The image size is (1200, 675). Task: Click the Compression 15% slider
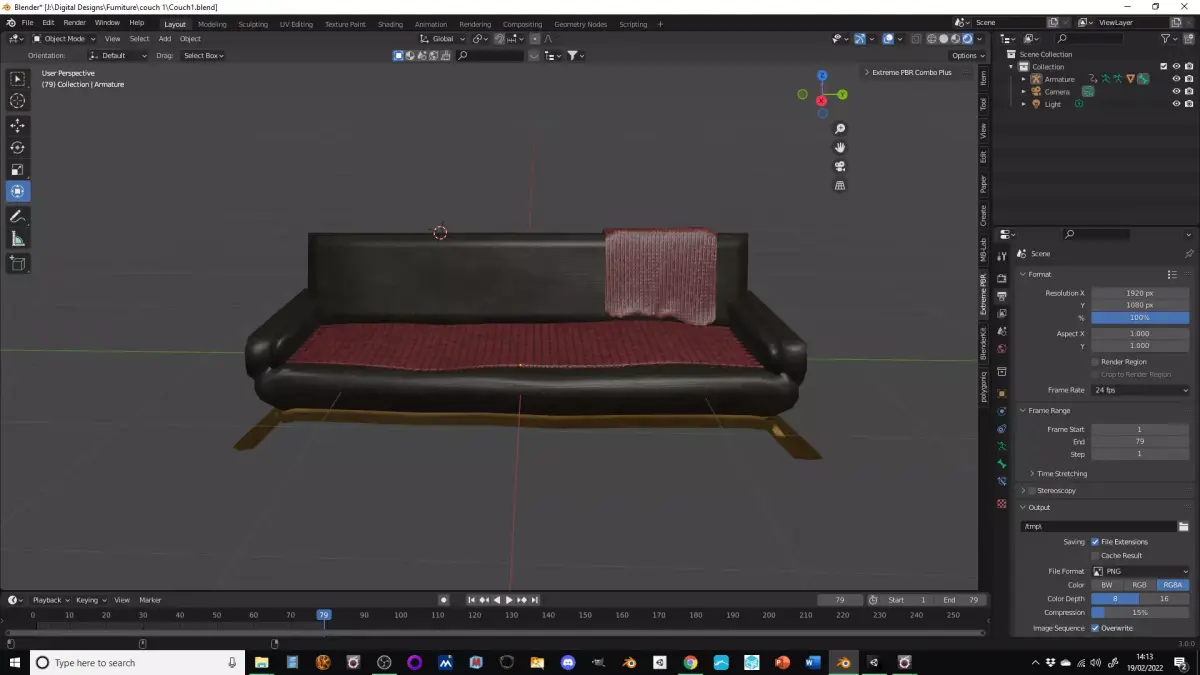click(x=1140, y=612)
